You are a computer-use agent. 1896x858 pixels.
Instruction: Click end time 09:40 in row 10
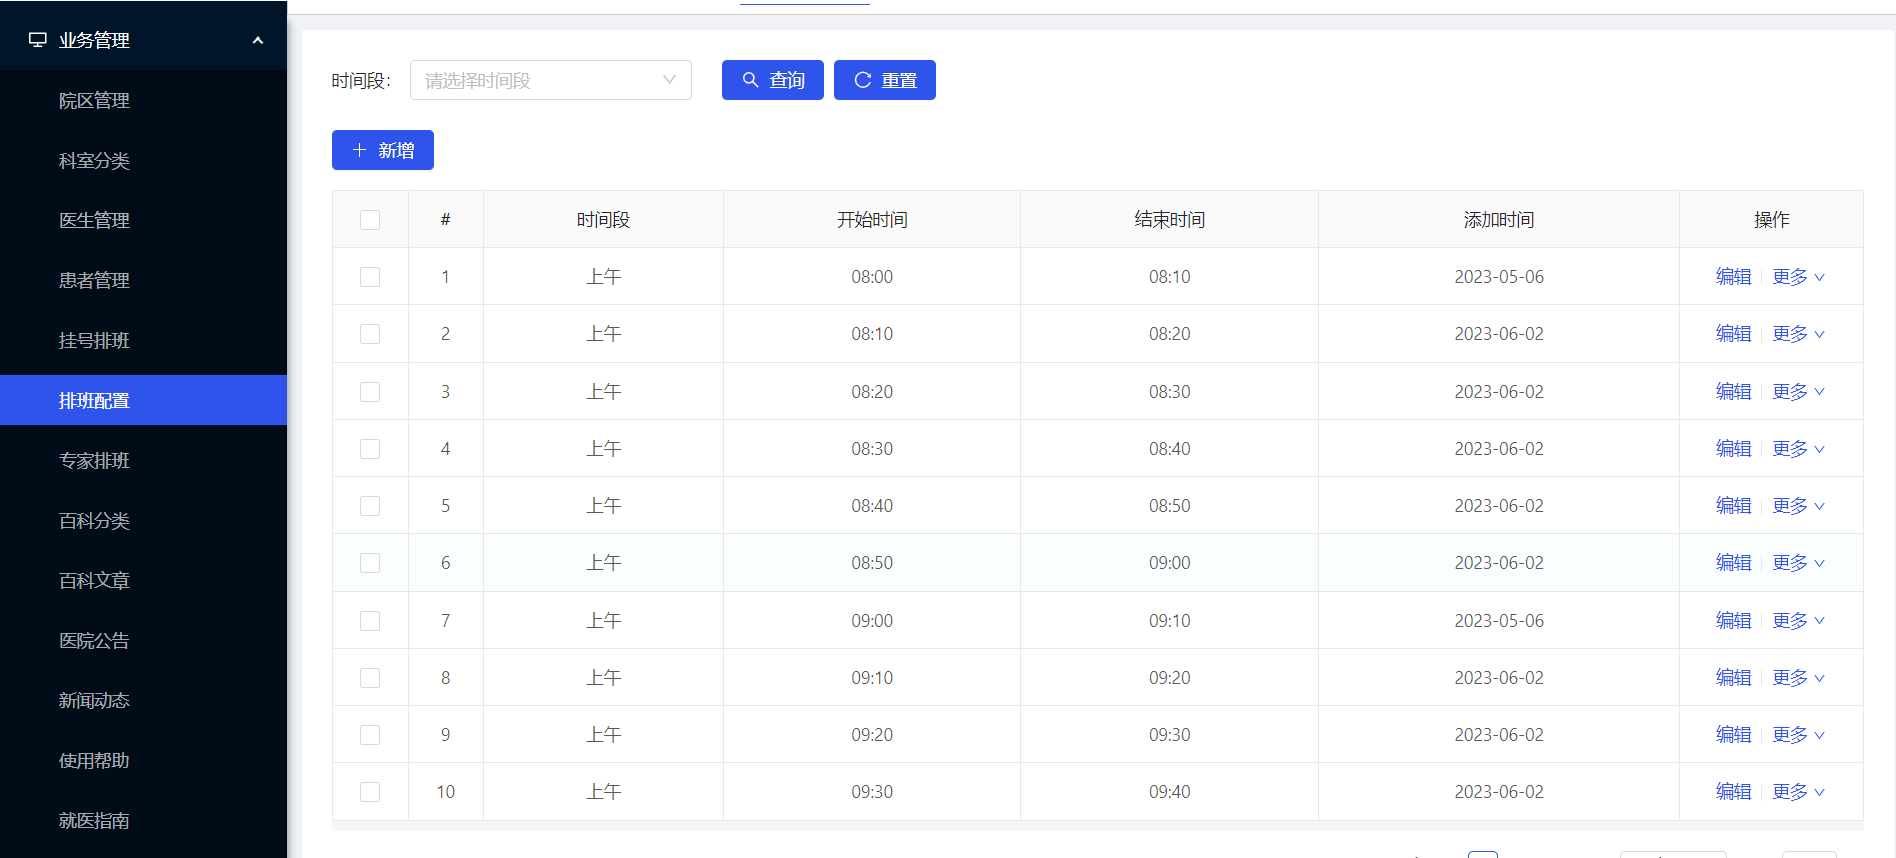pos(1170,792)
